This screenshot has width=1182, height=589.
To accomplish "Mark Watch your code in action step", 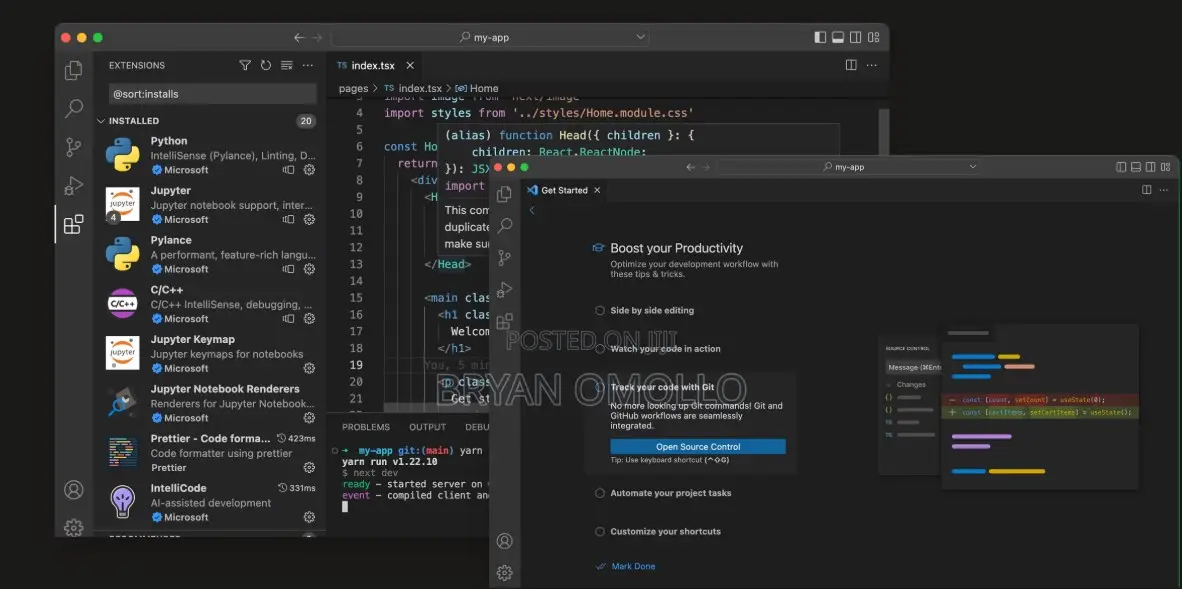I will [x=600, y=349].
